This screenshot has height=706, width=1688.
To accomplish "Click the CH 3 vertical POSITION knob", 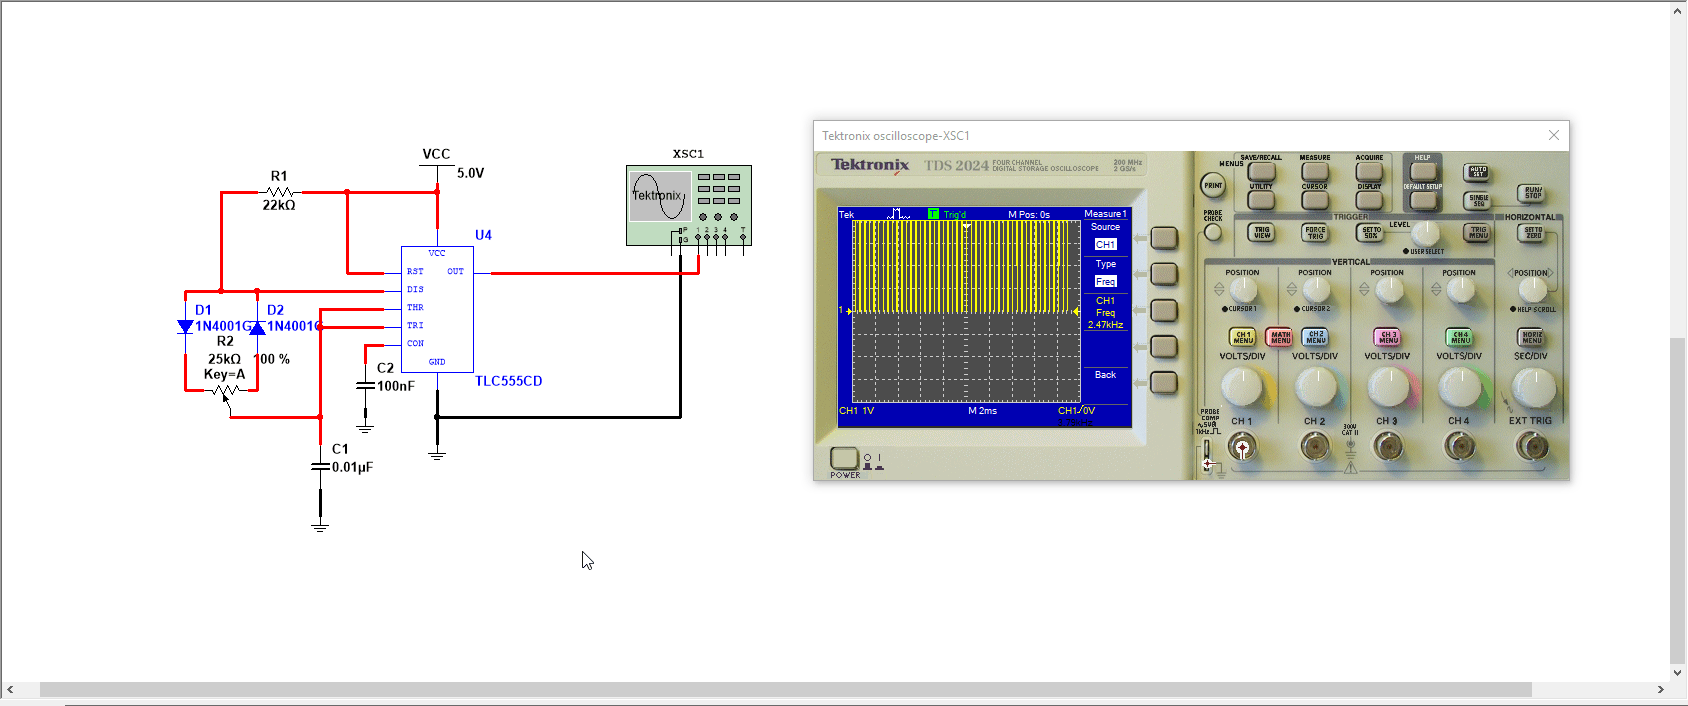I will (x=1388, y=290).
